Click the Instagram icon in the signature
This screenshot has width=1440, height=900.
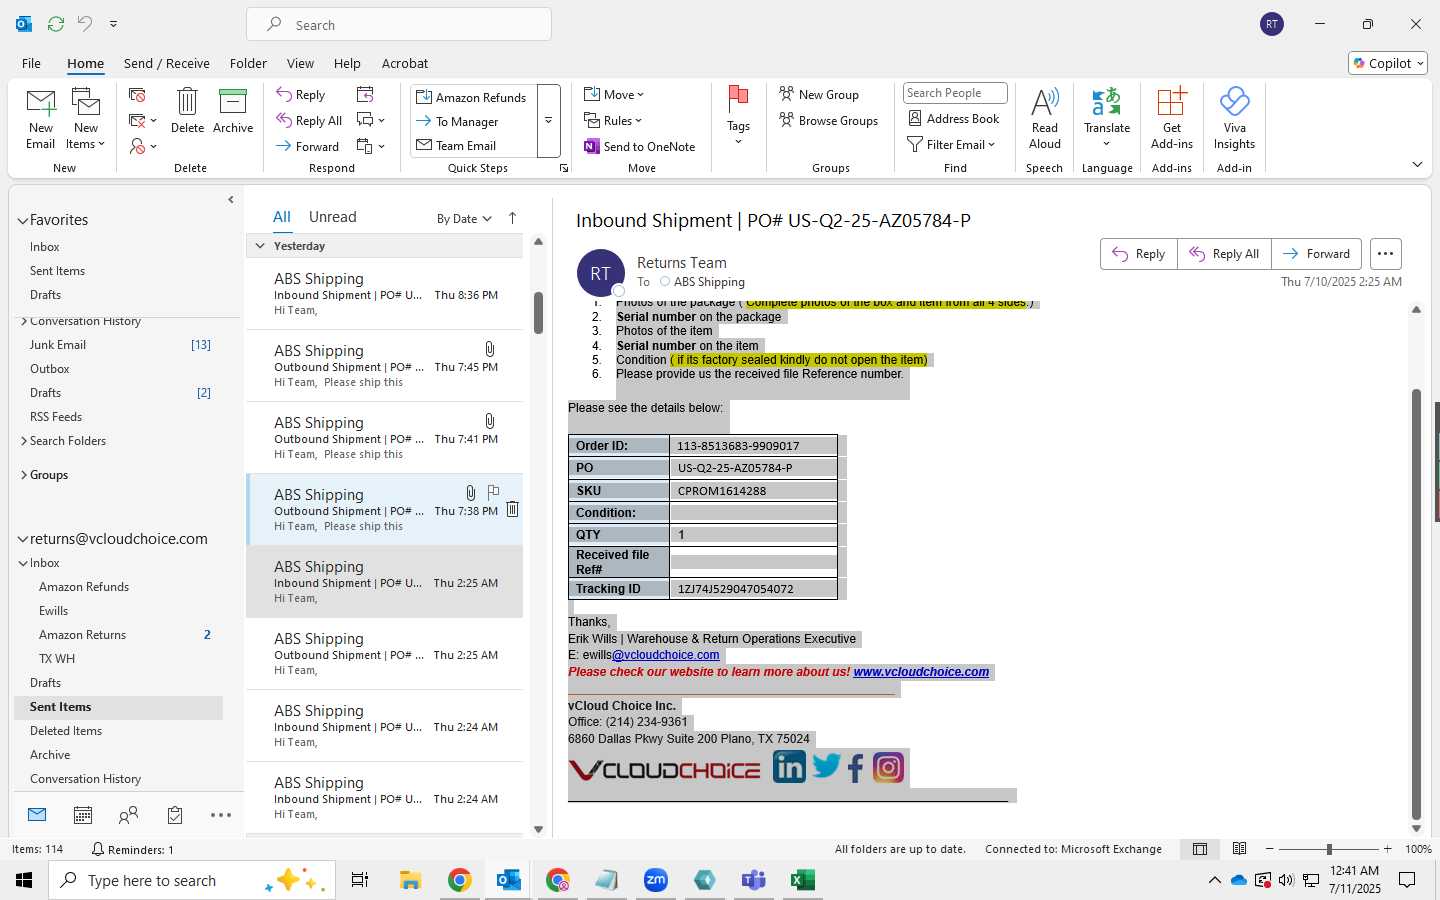(888, 767)
